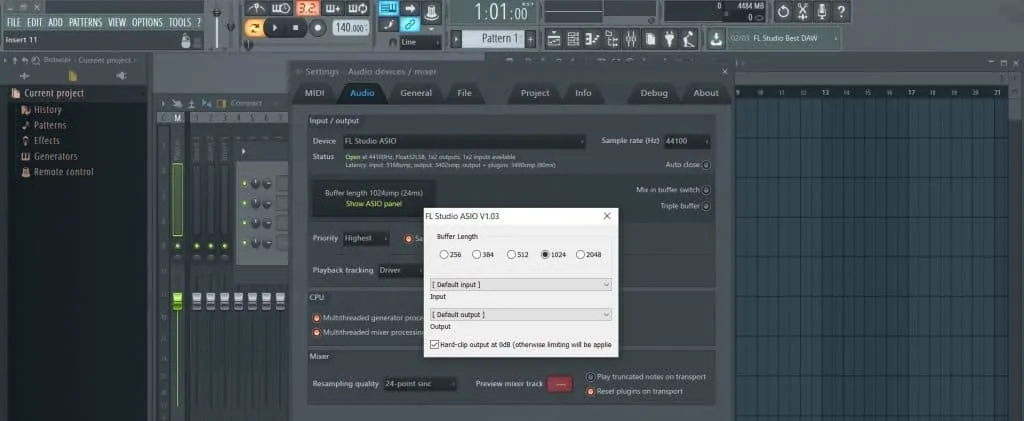
Task: Toggle the multilink to controllers icon
Action: 410,25
